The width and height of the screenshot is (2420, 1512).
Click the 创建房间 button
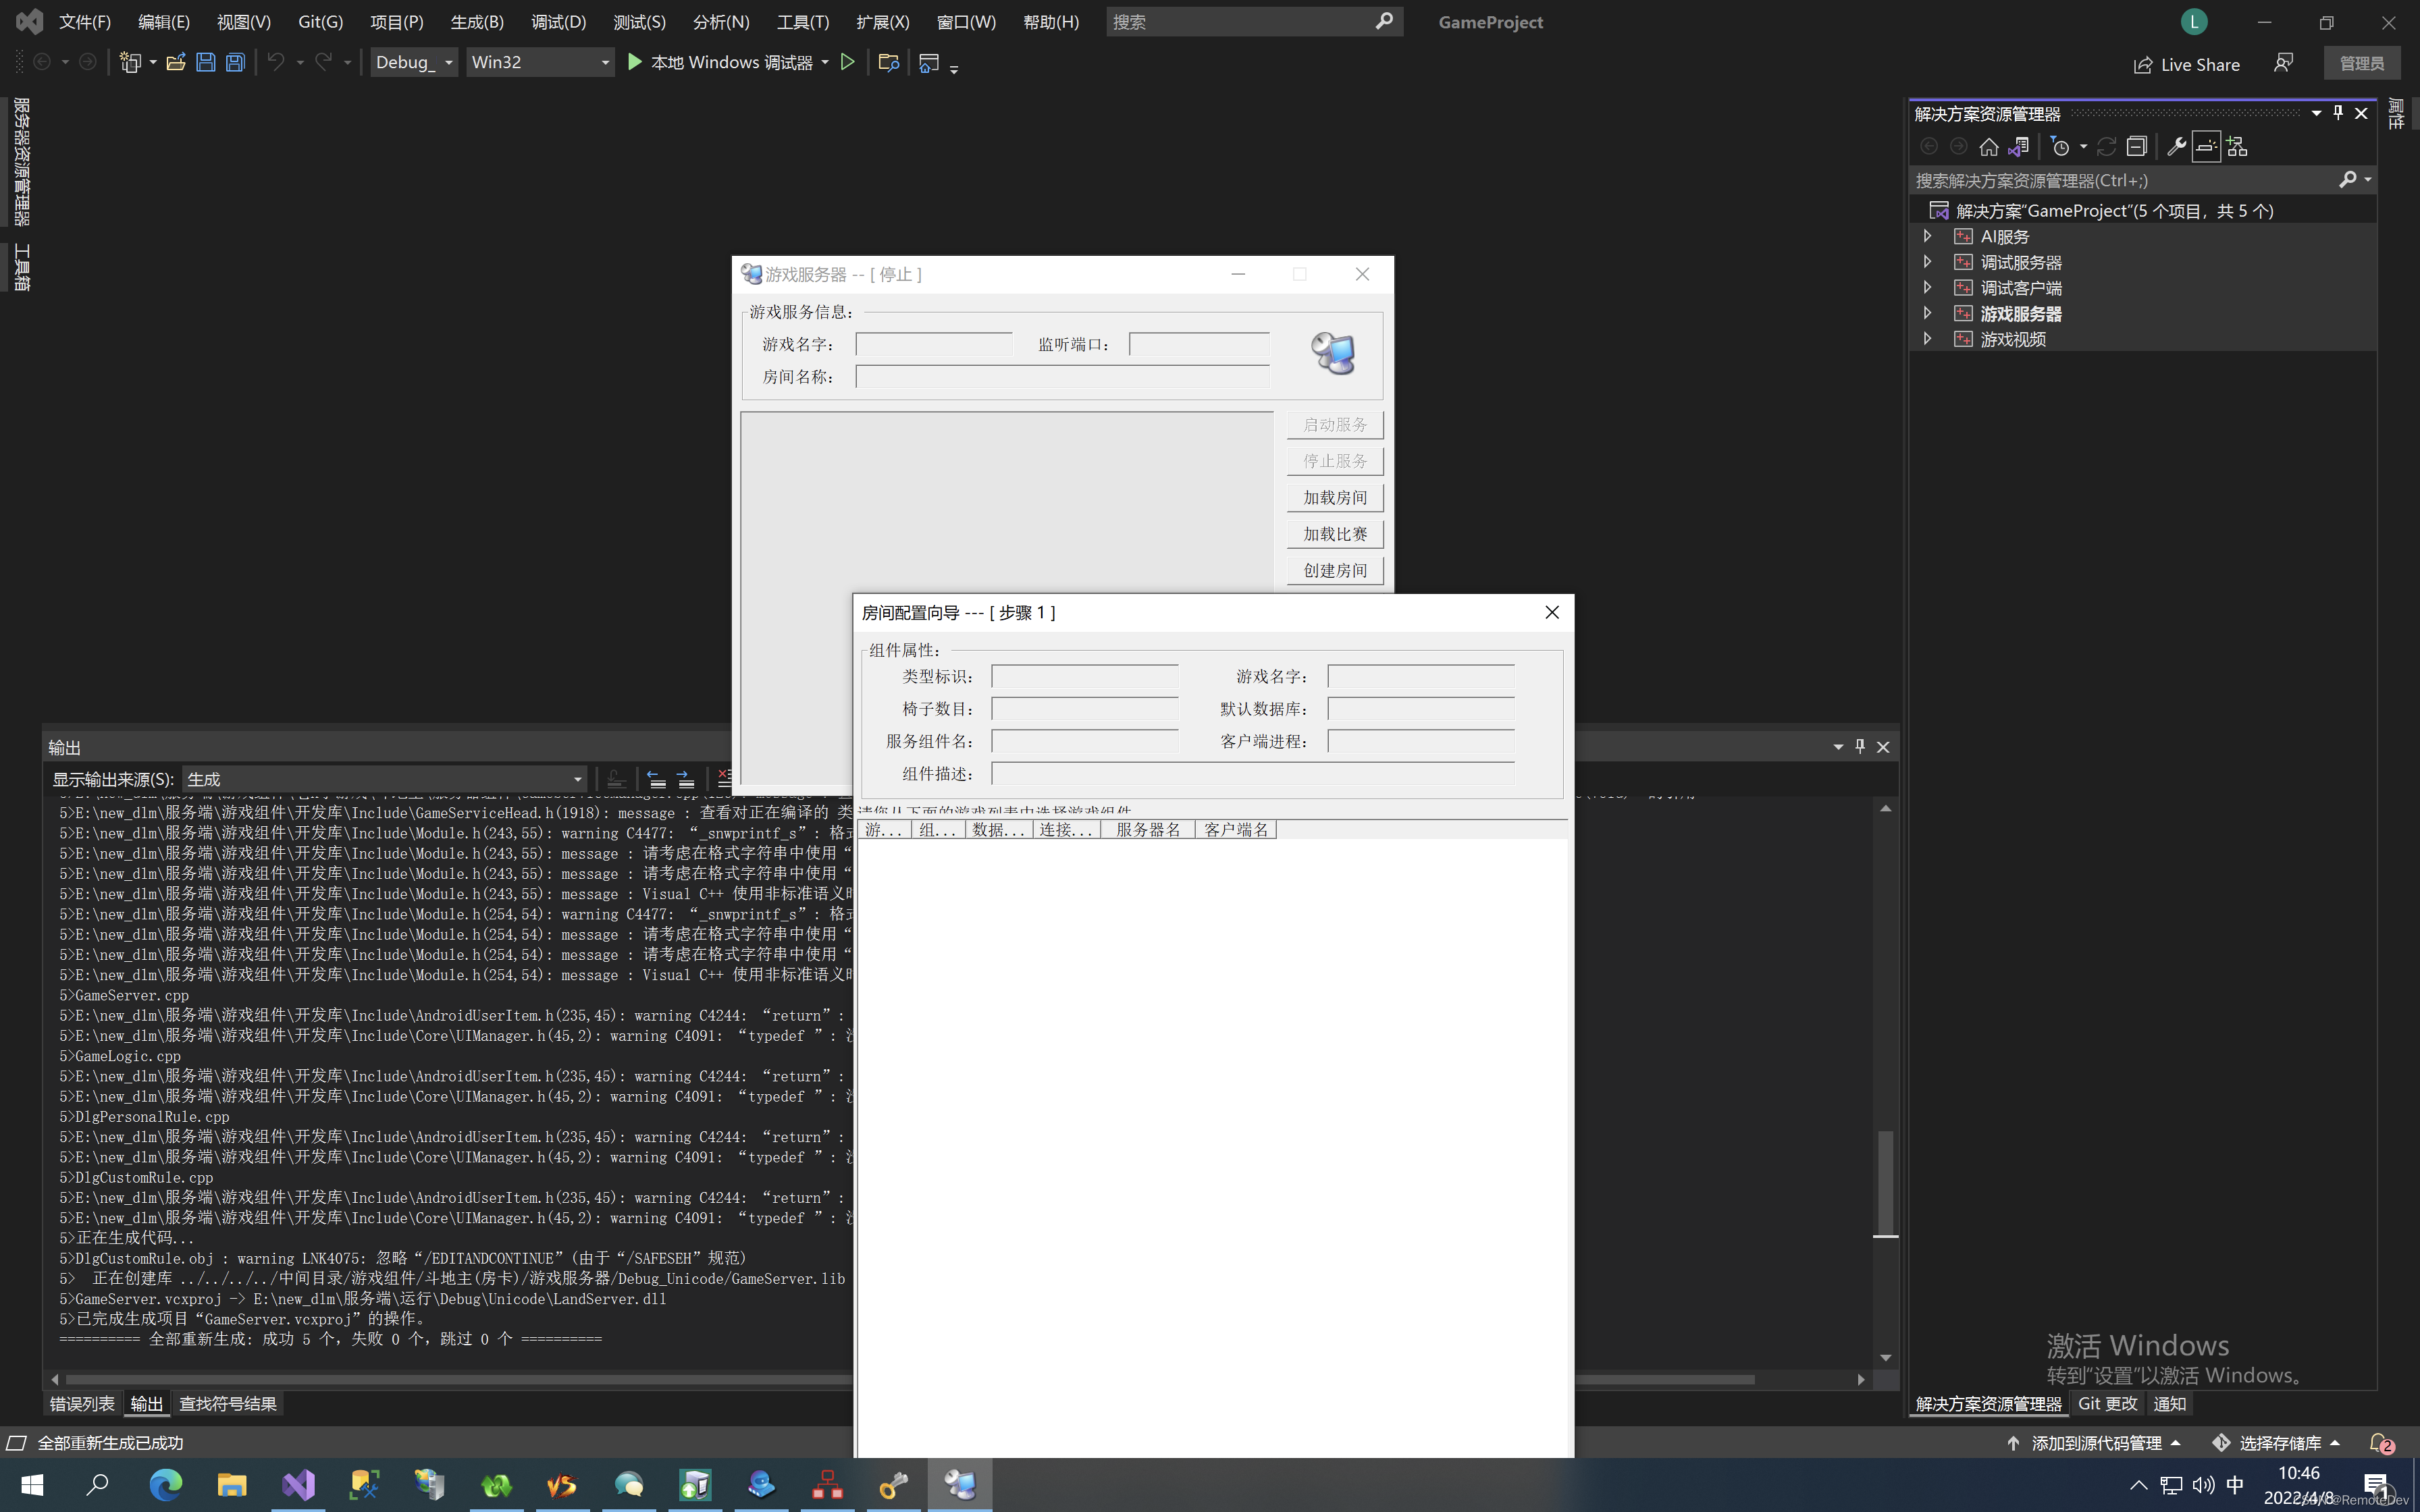coord(1335,570)
